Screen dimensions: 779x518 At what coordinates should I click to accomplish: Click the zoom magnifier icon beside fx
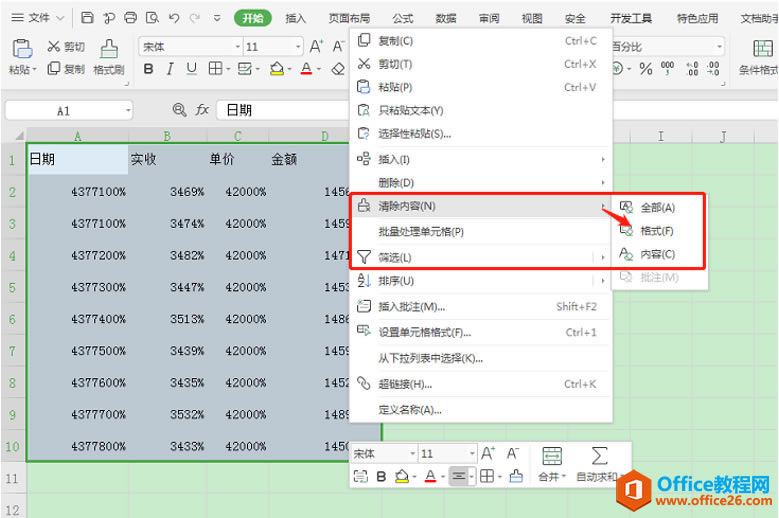179,109
